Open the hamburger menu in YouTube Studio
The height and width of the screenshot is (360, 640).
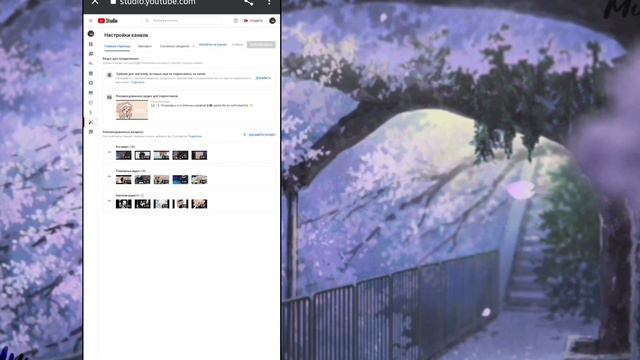pos(91,20)
